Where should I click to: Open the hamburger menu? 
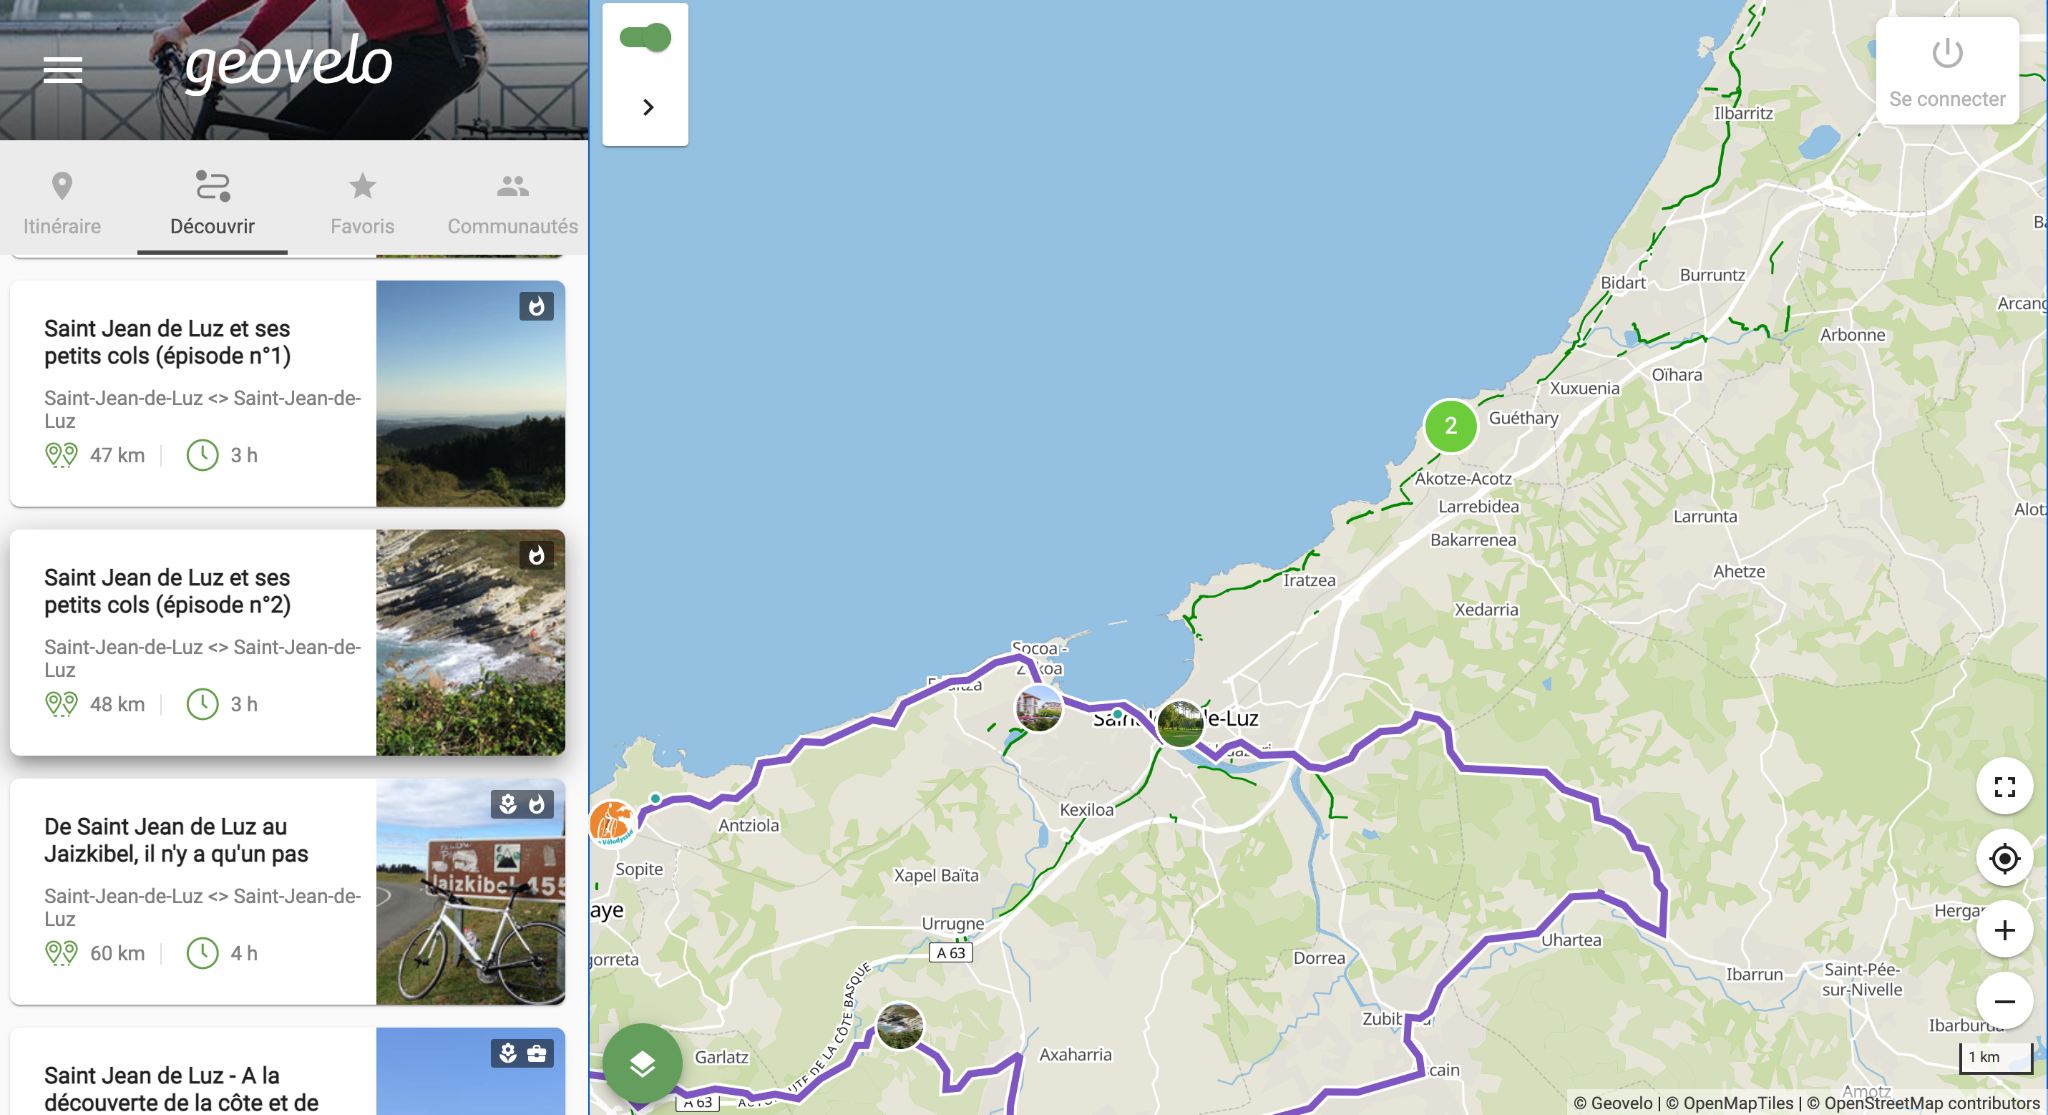(62, 70)
